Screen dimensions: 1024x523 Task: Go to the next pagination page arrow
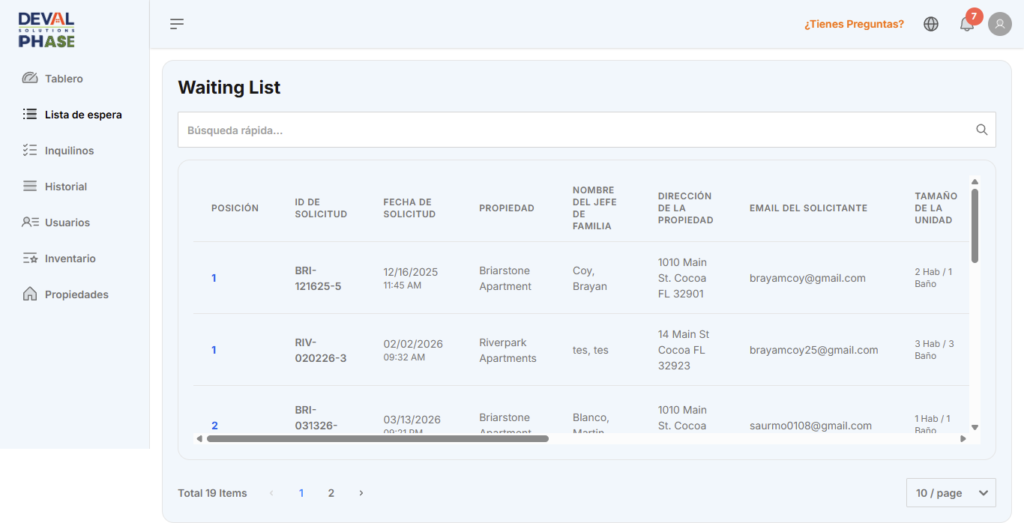361,493
